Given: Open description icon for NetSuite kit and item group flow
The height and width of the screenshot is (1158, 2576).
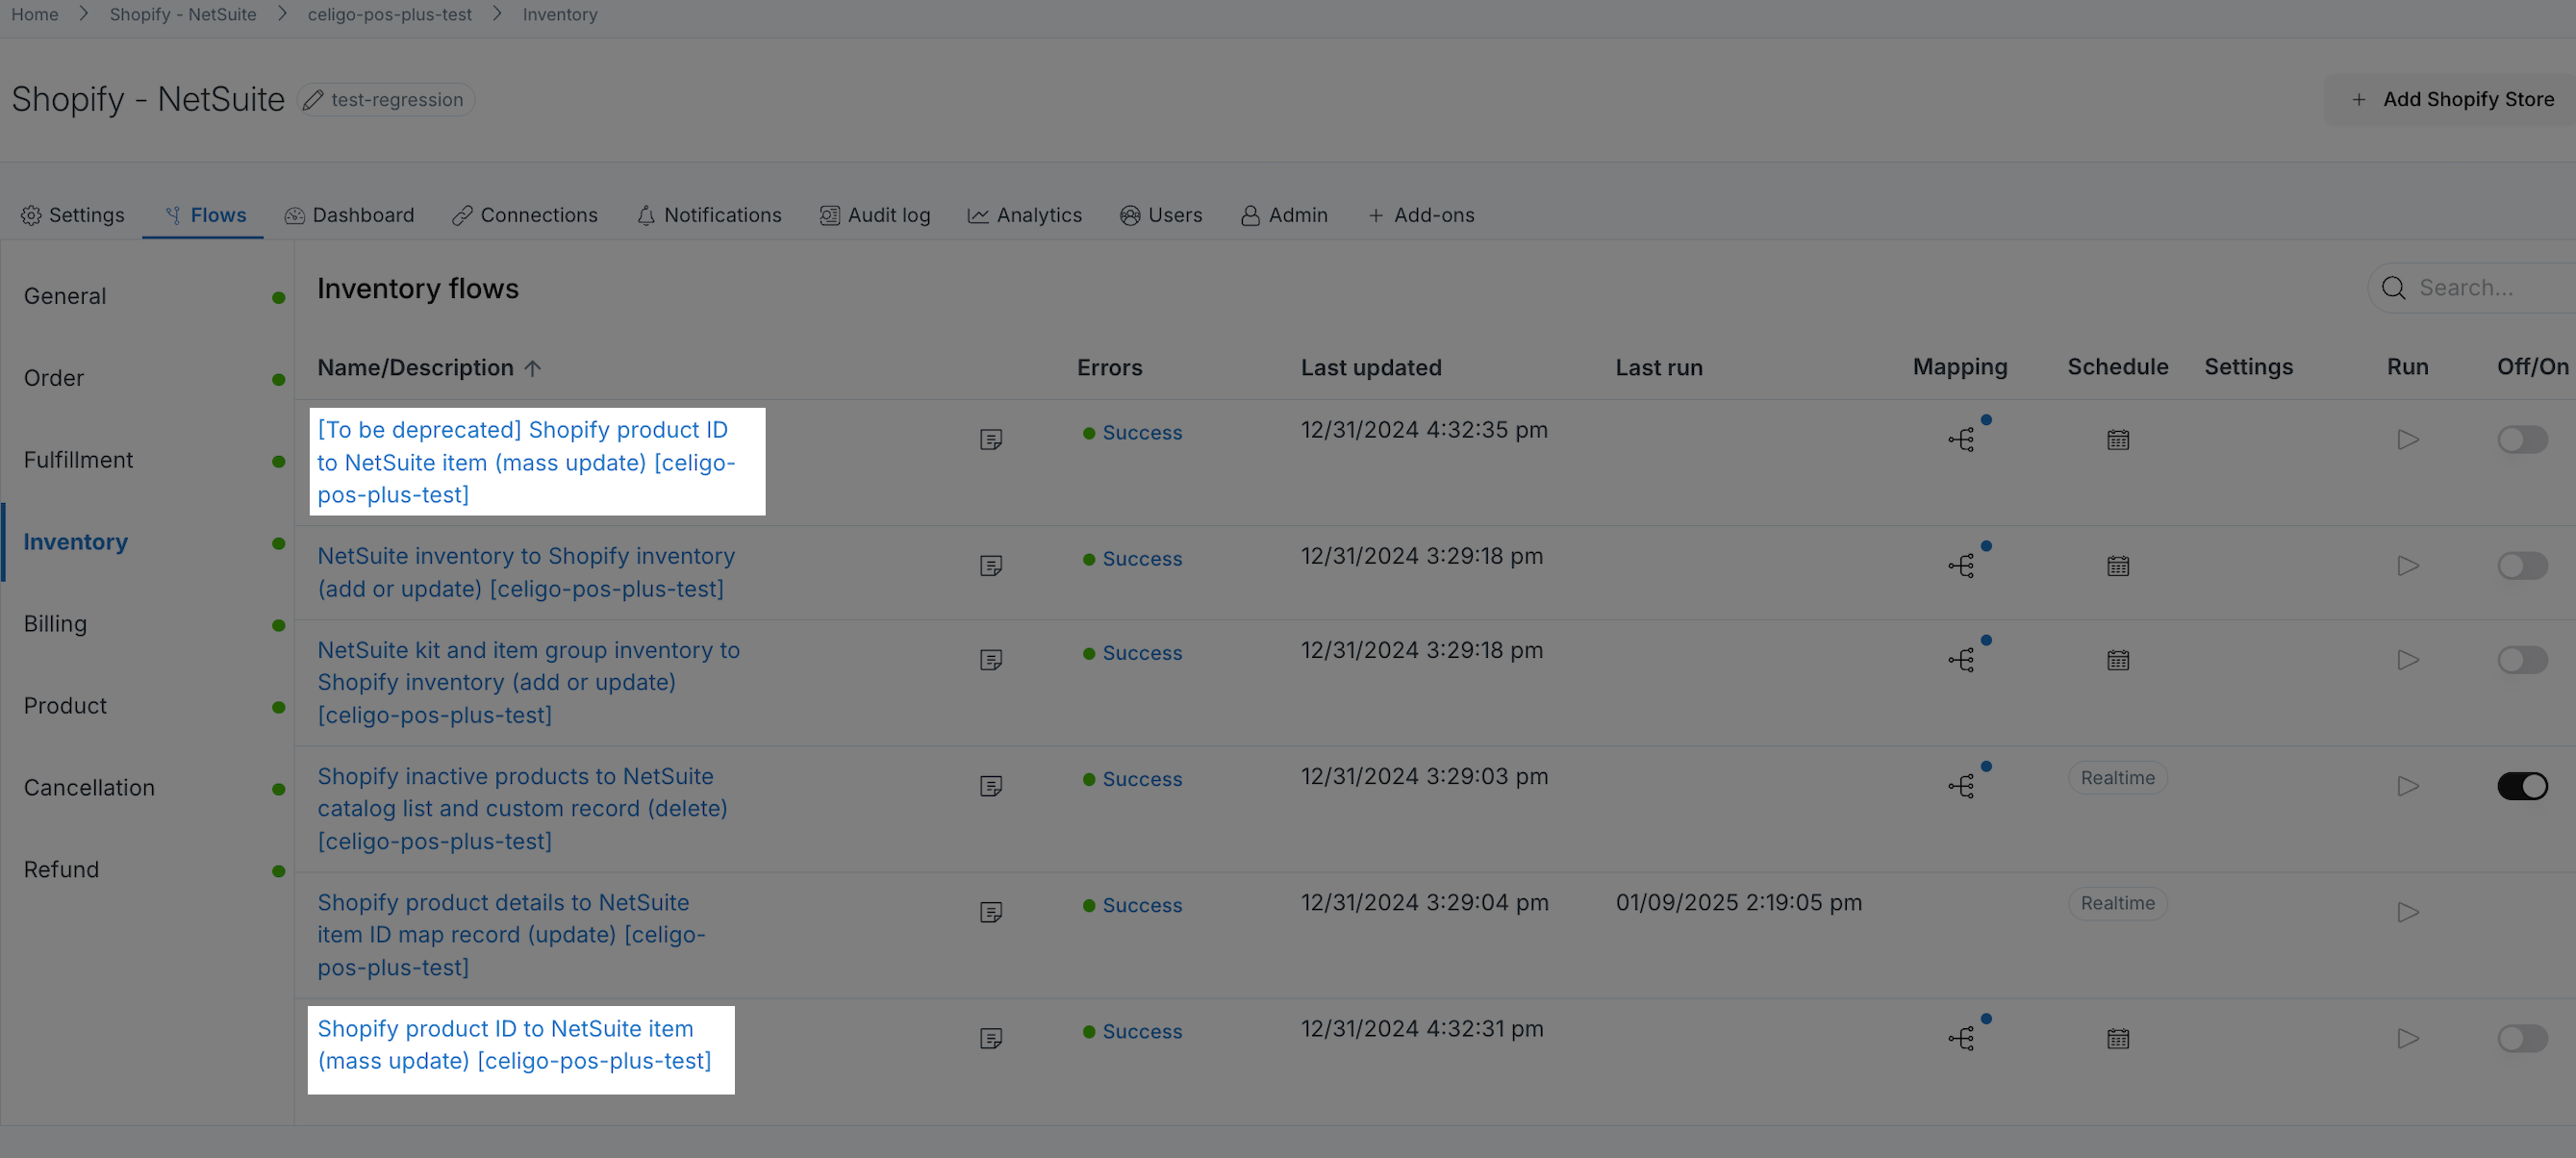Looking at the screenshot, I should click(x=990, y=660).
